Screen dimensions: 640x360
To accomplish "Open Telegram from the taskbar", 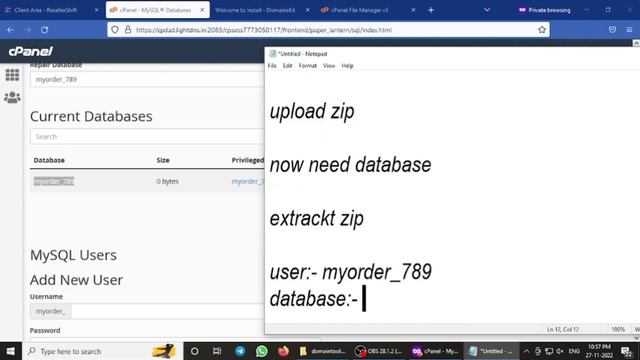I will (x=240, y=351).
